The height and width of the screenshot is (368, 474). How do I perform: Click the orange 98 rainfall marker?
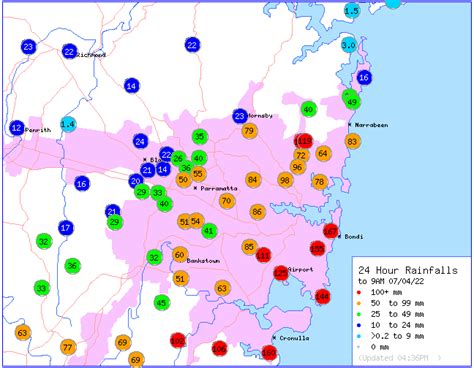tap(285, 180)
